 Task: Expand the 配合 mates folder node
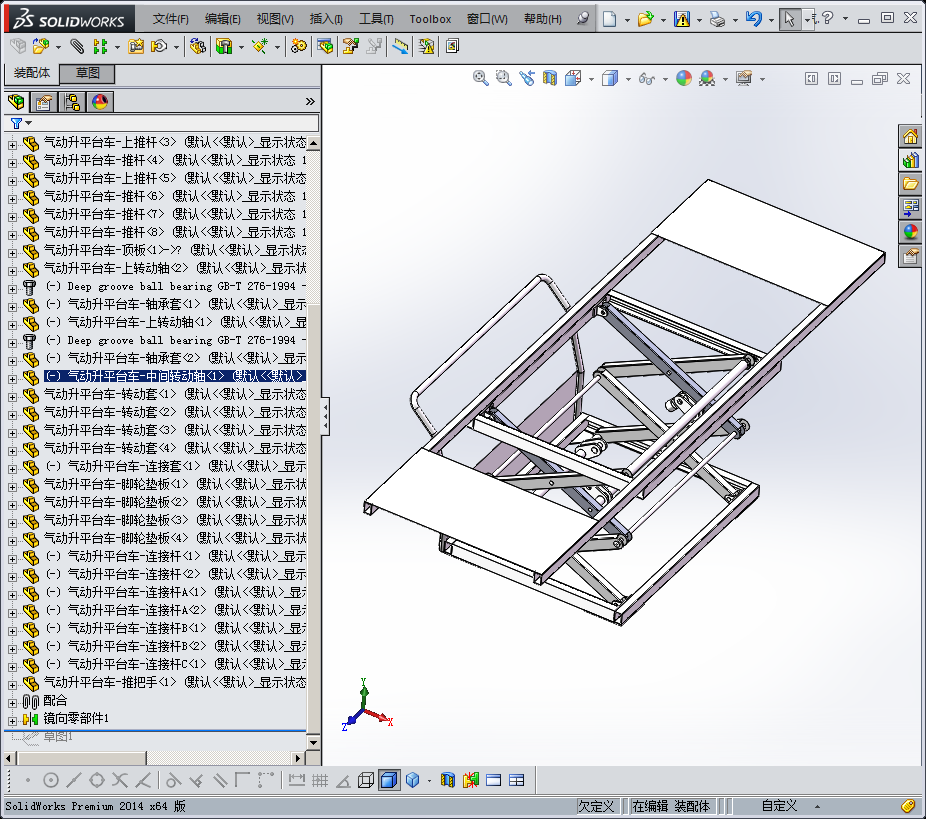click(12, 703)
